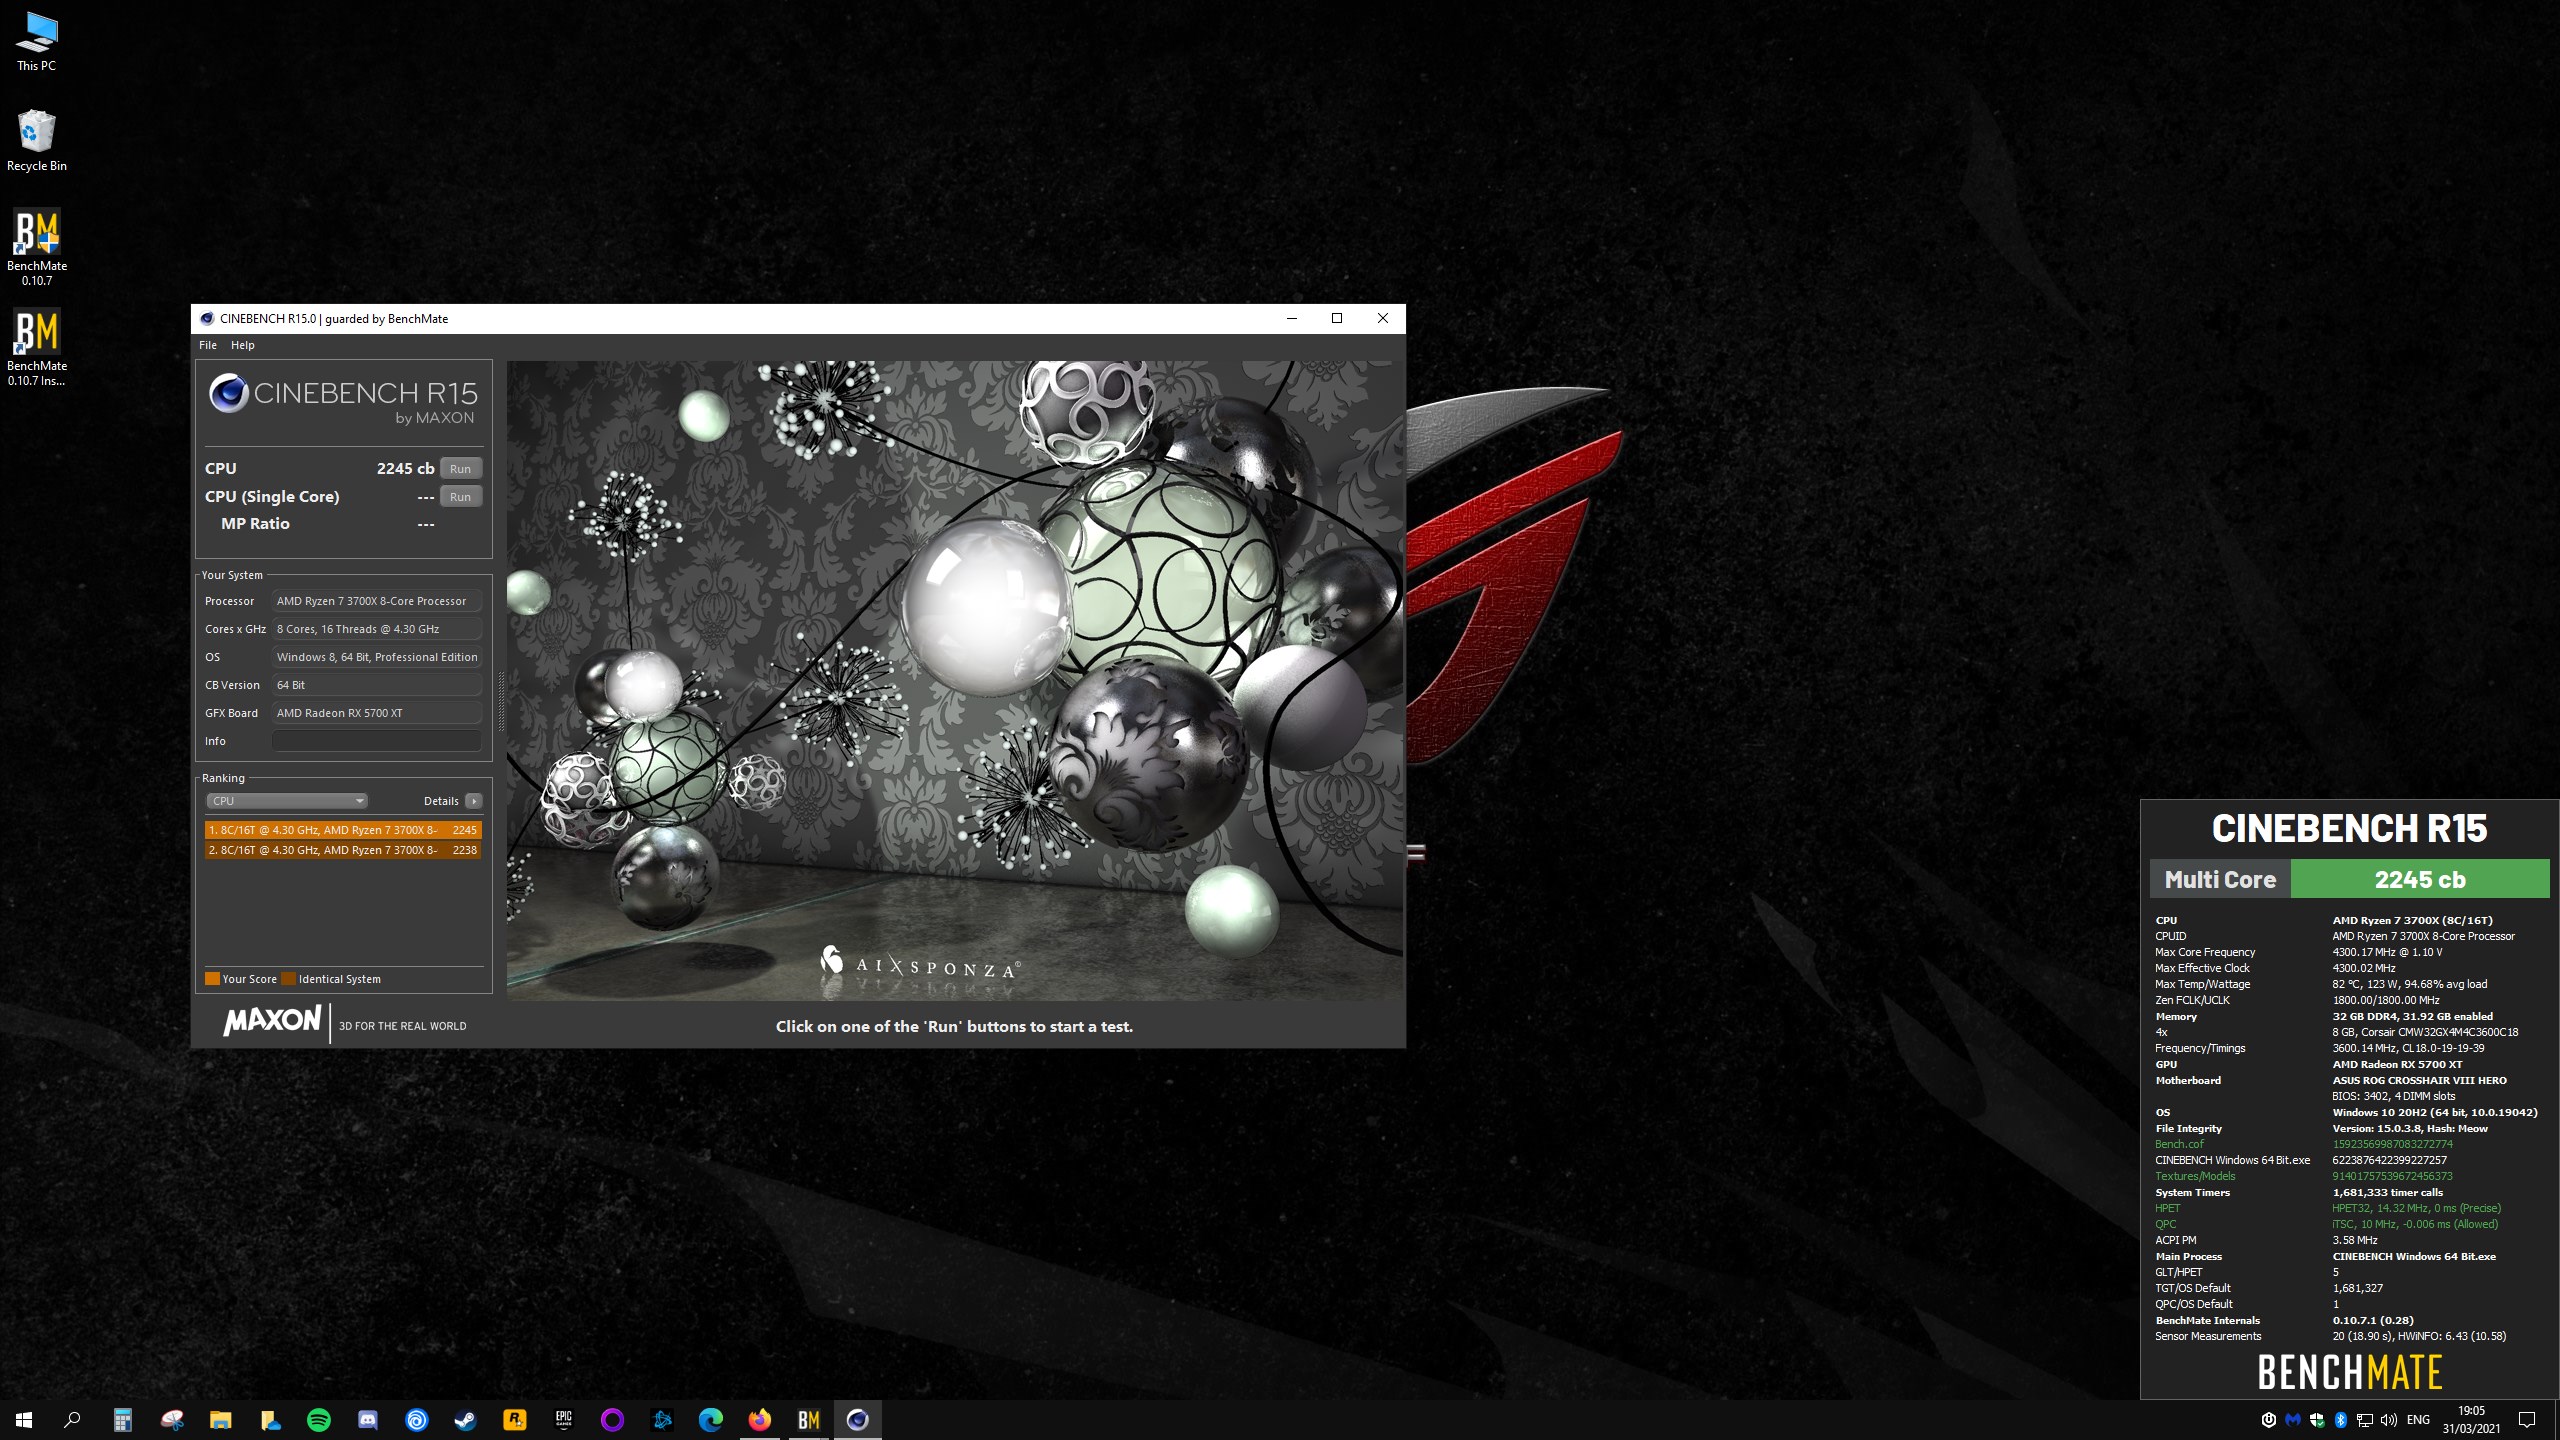Click the rendered spheres preview image

click(954, 680)
